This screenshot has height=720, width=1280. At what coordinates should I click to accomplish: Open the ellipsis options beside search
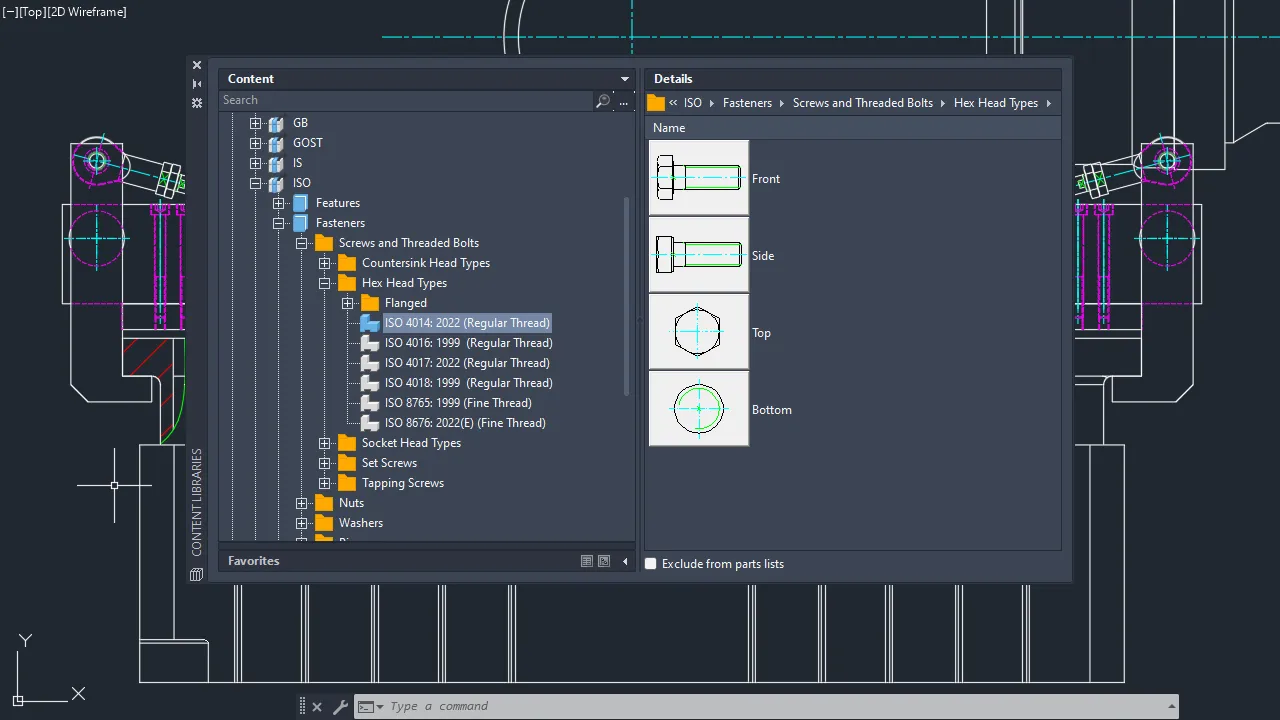pos(624,101)
